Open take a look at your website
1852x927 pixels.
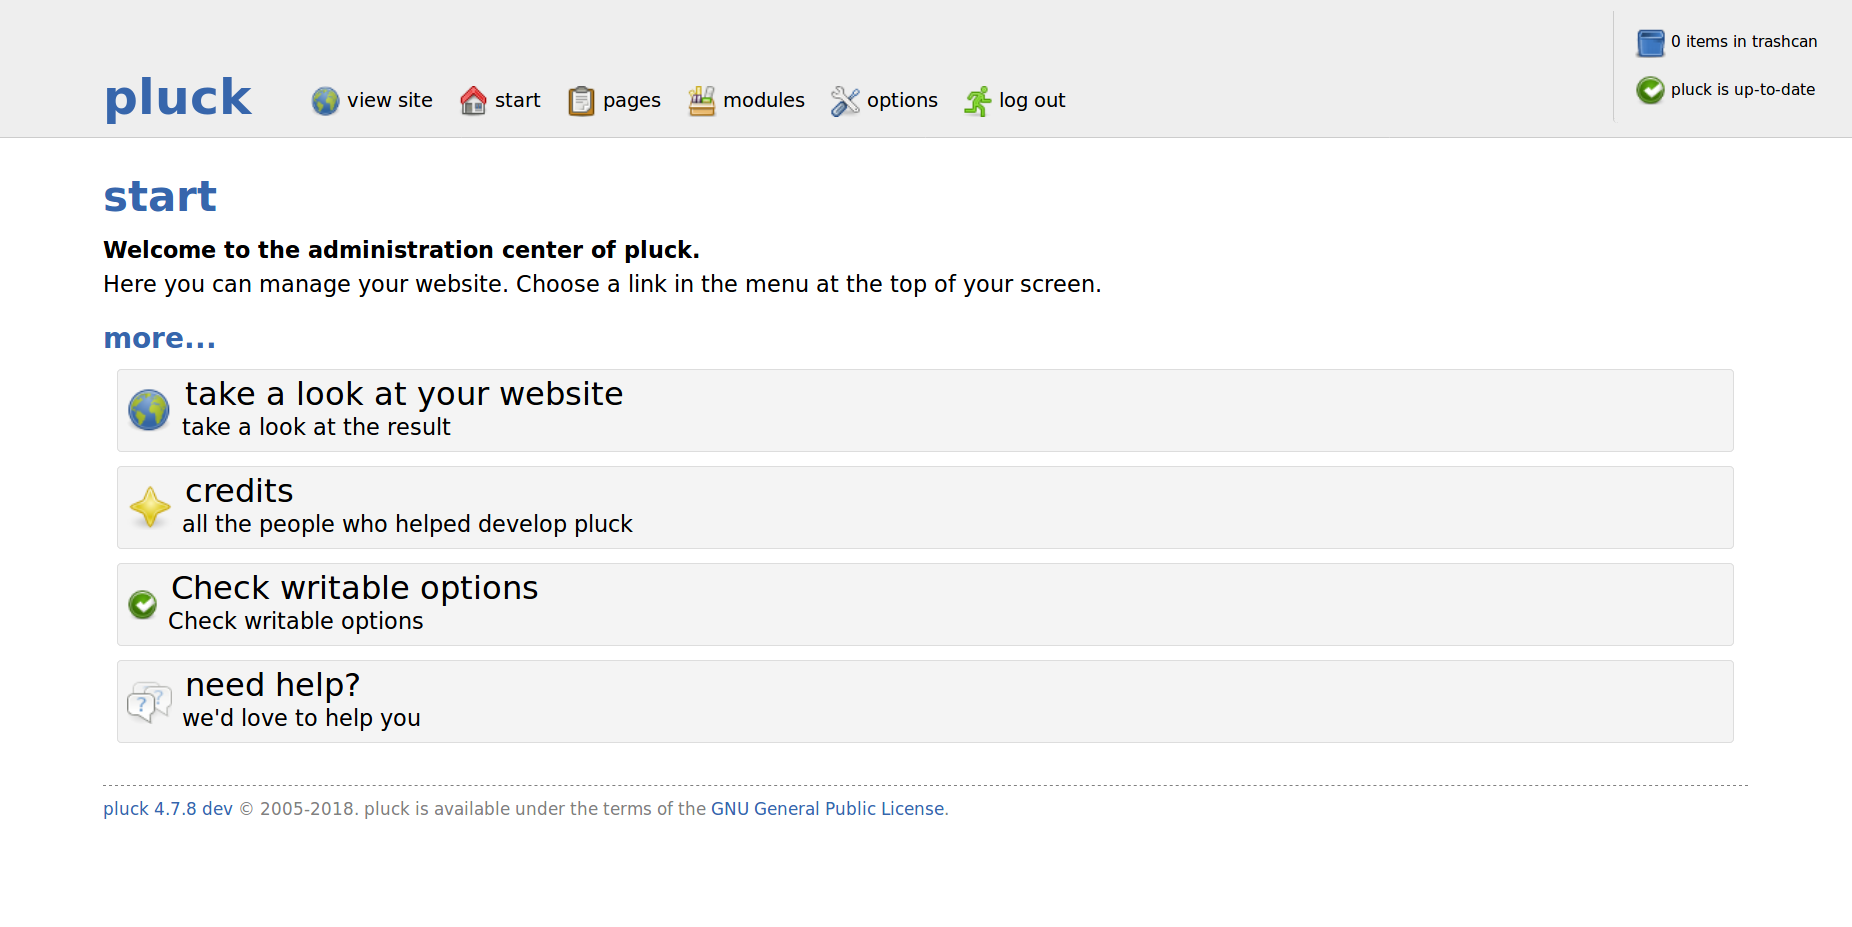[925, 410]
